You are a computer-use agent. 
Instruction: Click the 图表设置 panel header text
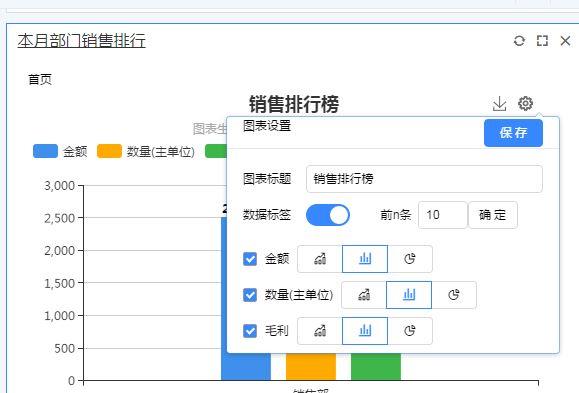[267, 126]
